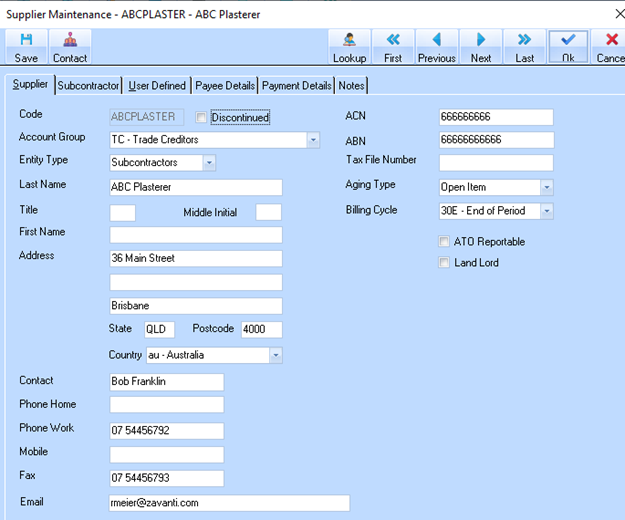Expand the Account Group dropdown
The height and width of the screenshot is (520, 625).
tap(313, 140)
